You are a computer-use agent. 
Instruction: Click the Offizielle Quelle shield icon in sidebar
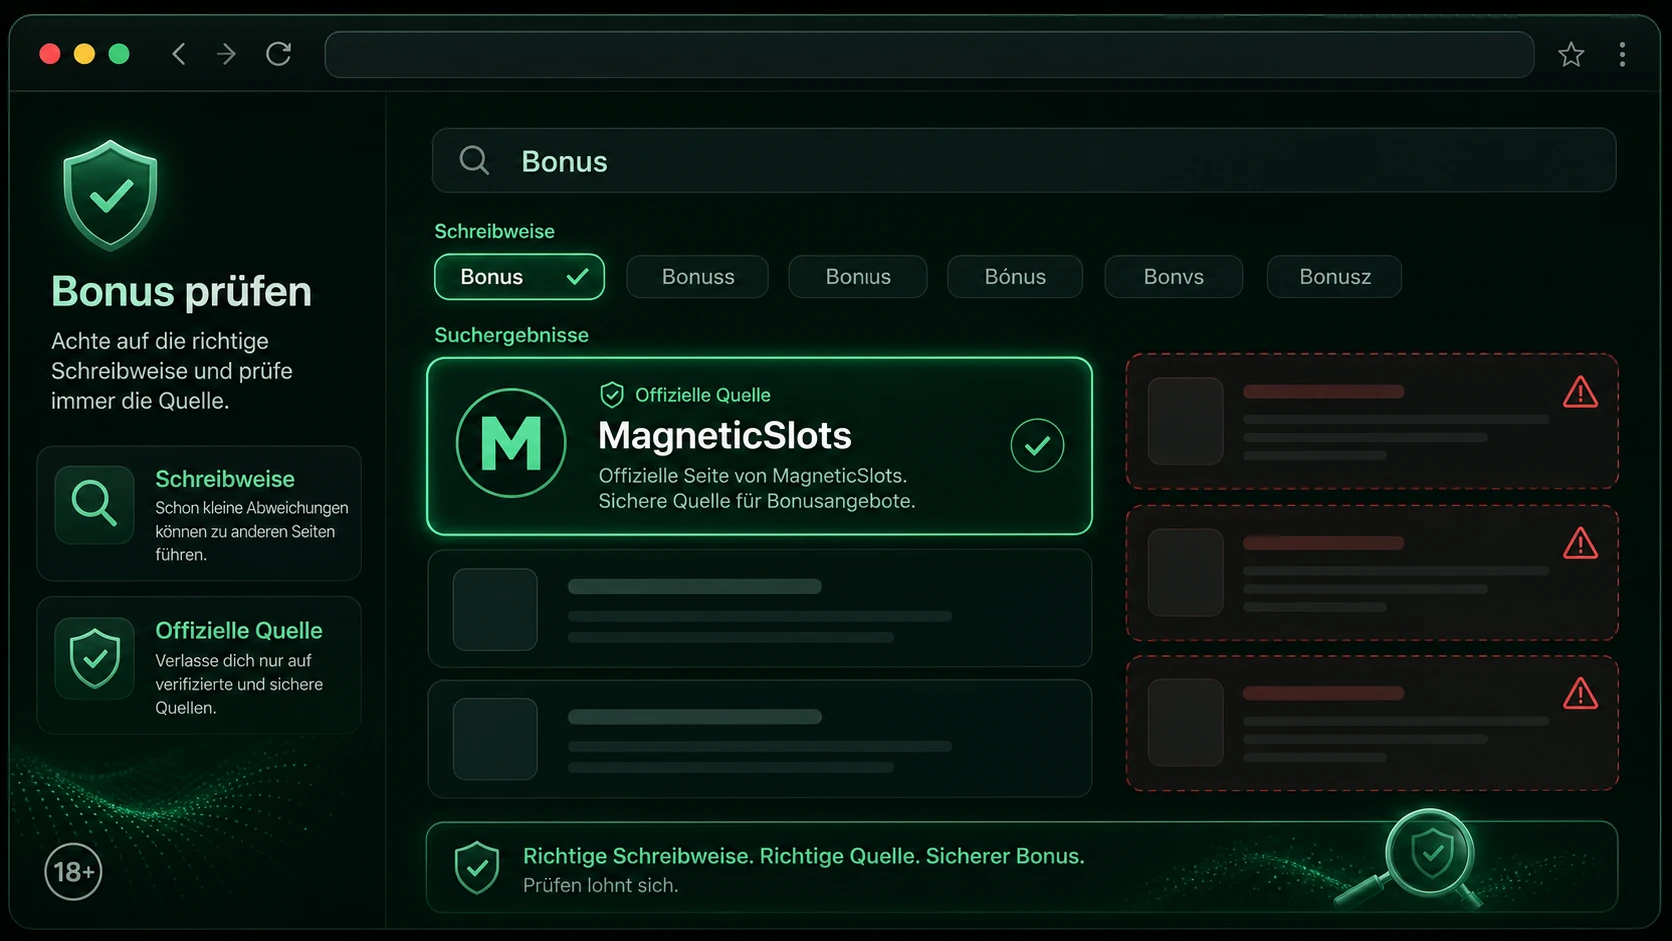pos(94,658)
